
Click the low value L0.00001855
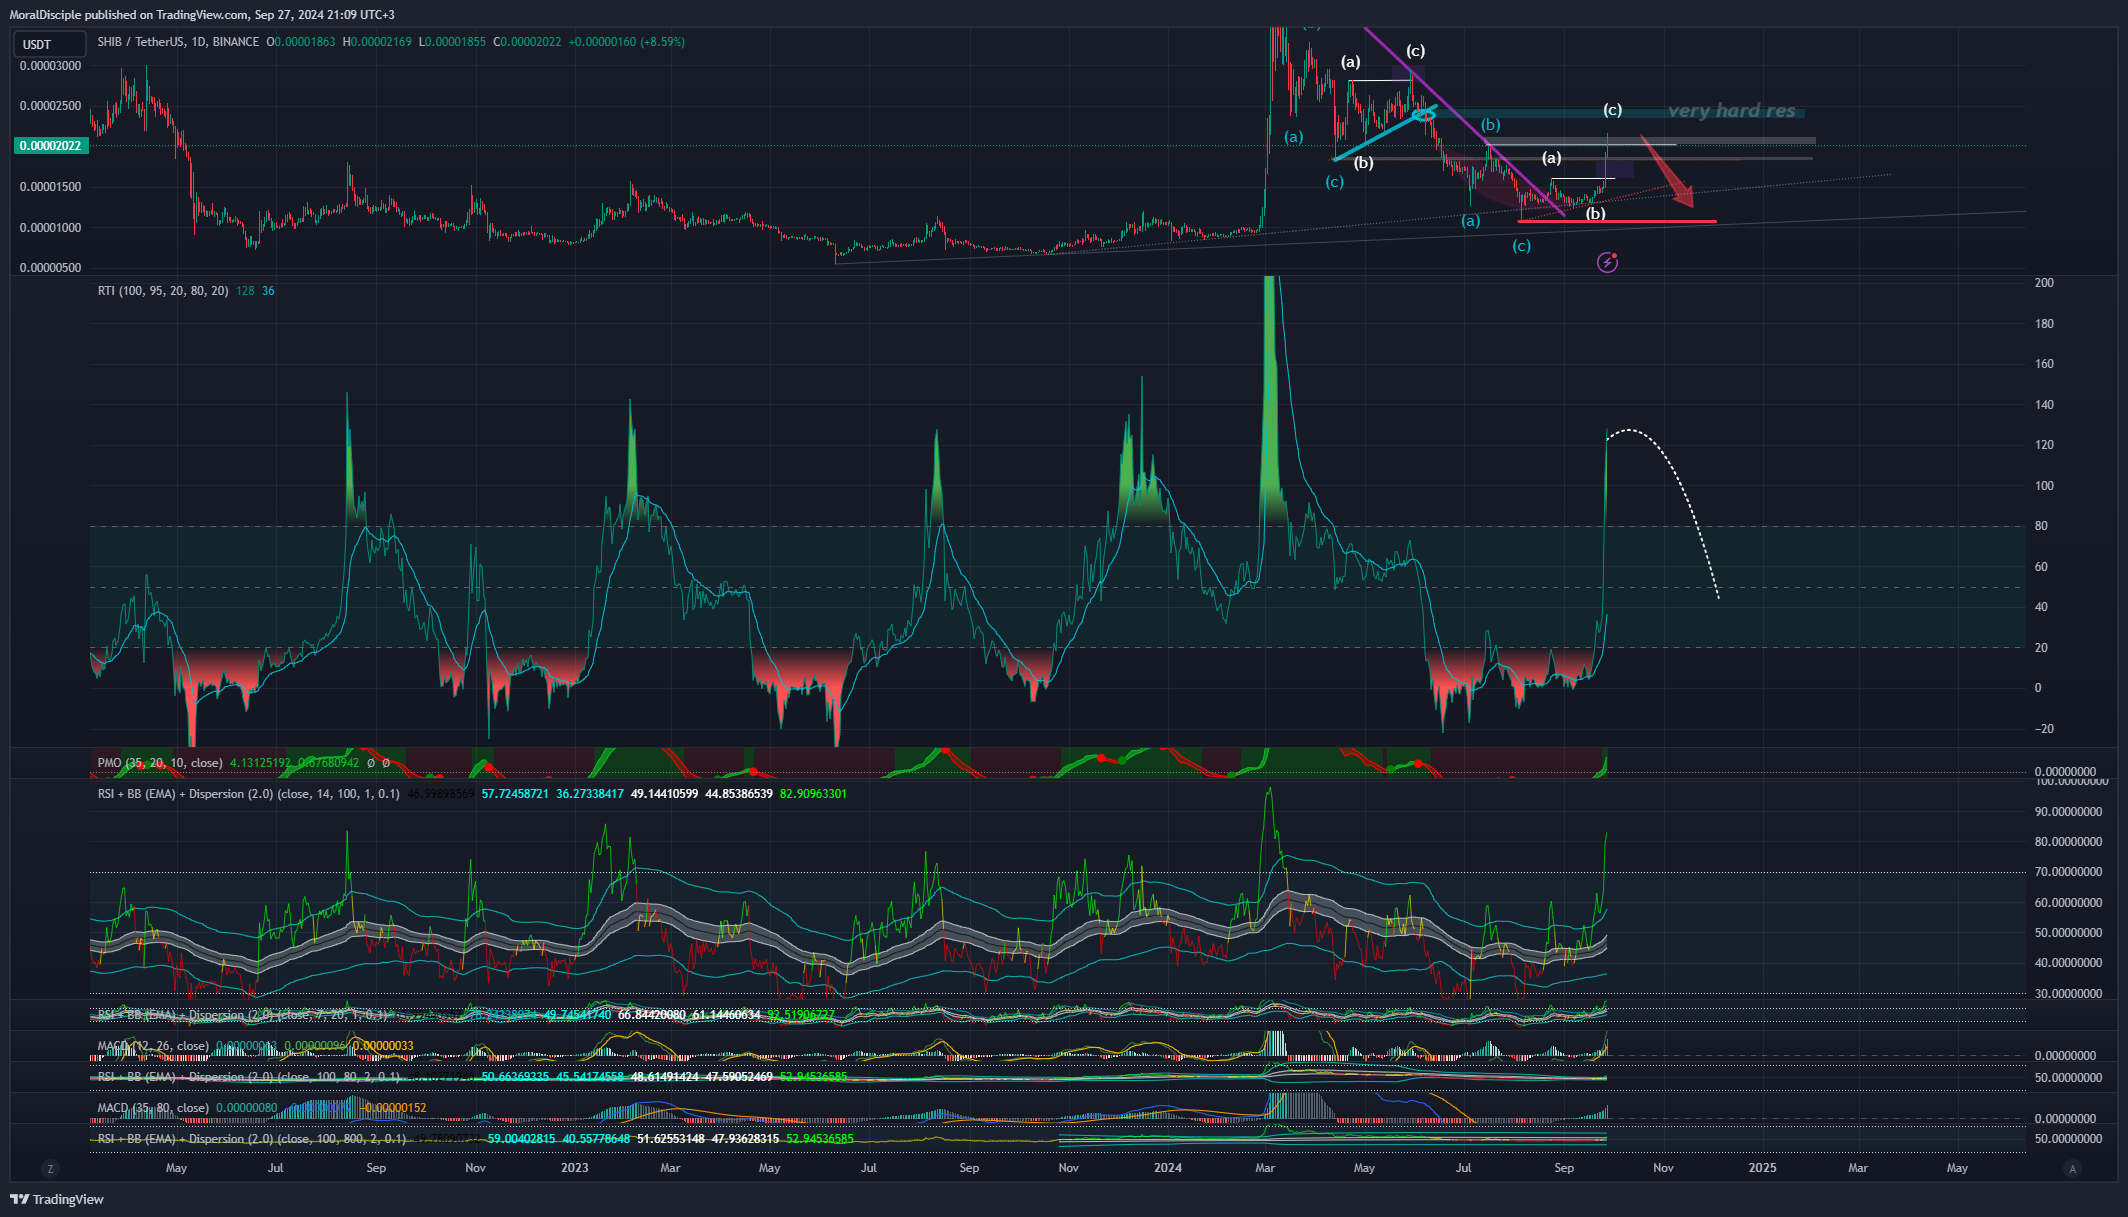[452, 42]
